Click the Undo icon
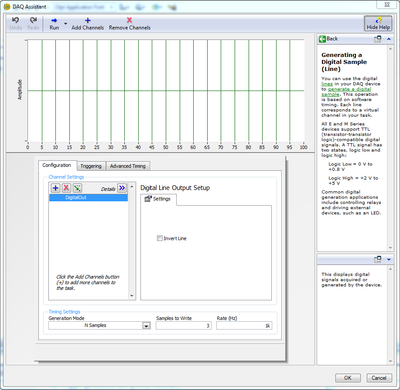Screen dimensions: 400x390 pos(15,20)
